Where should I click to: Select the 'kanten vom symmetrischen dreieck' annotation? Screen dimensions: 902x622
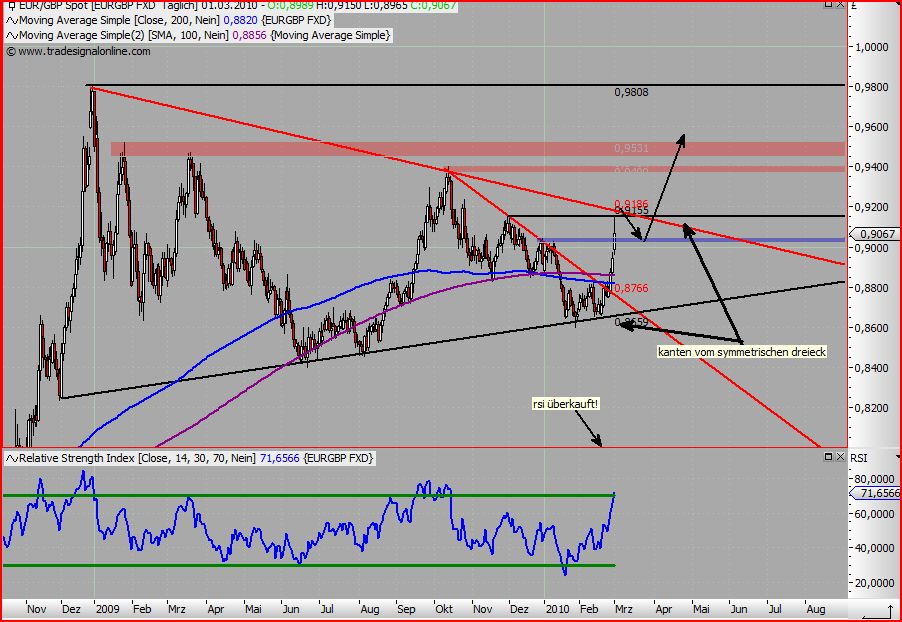pyautogui.click(x=741, y=353)
